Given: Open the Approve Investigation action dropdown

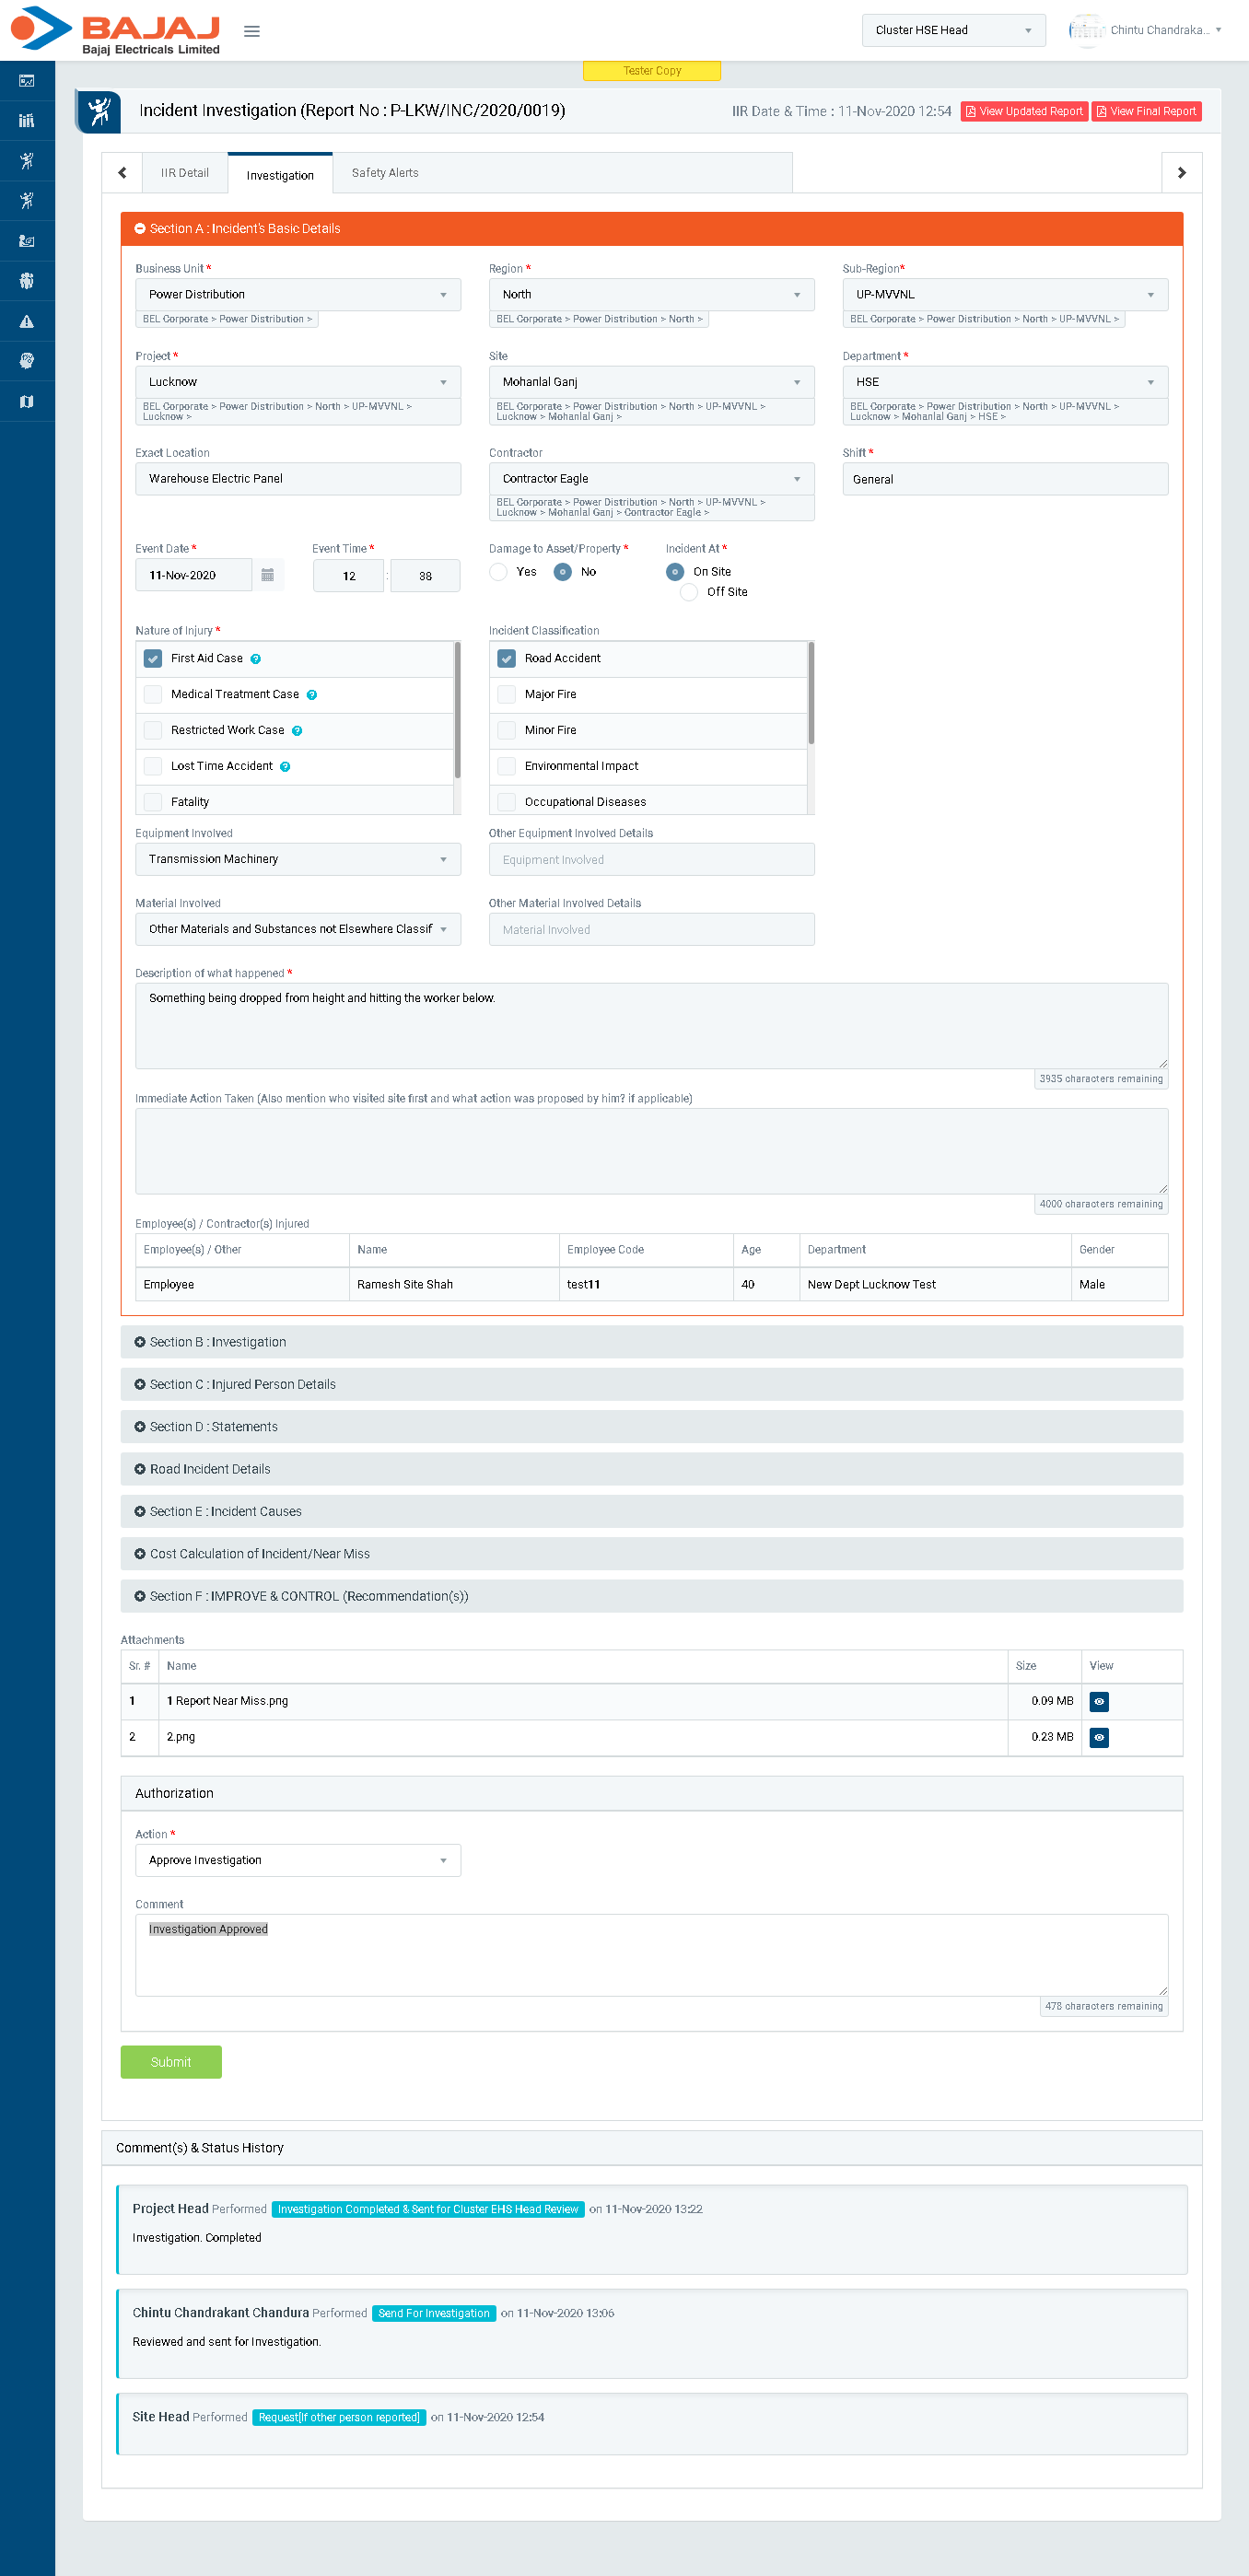Looking at the screenshot, I should (297, 1860).
